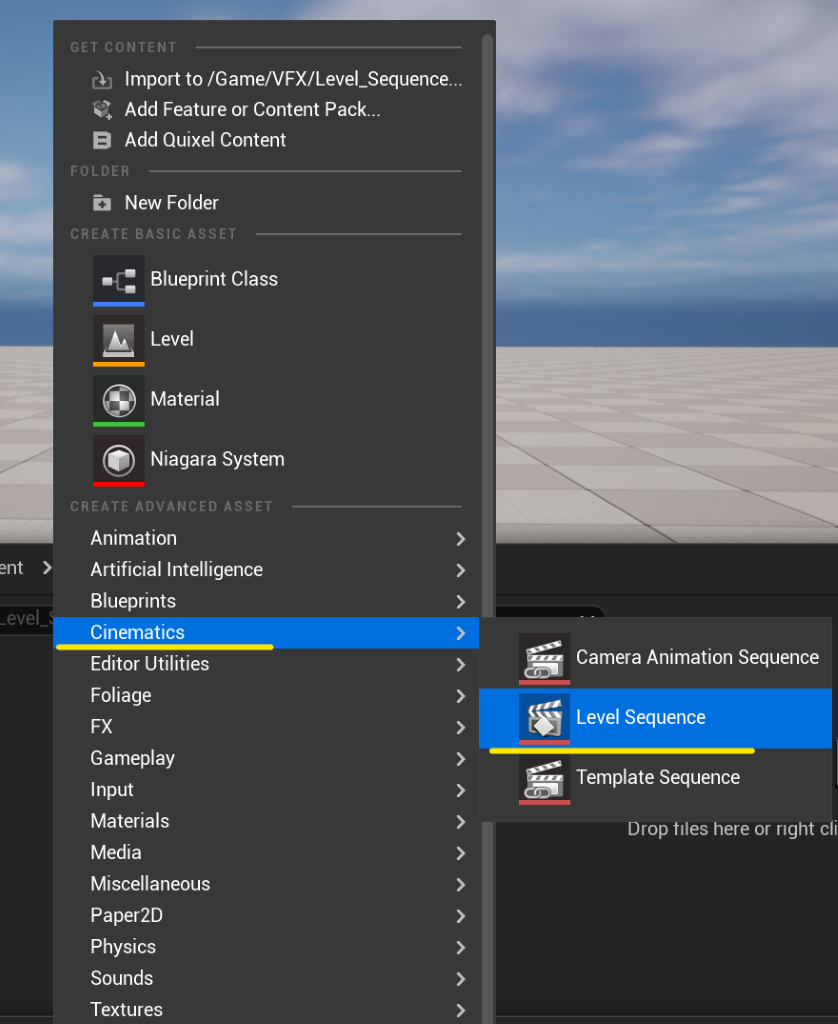This screenshot has height=1024, width=838.
Task: Open the Paper2D category
Action: tap(266, 915)
